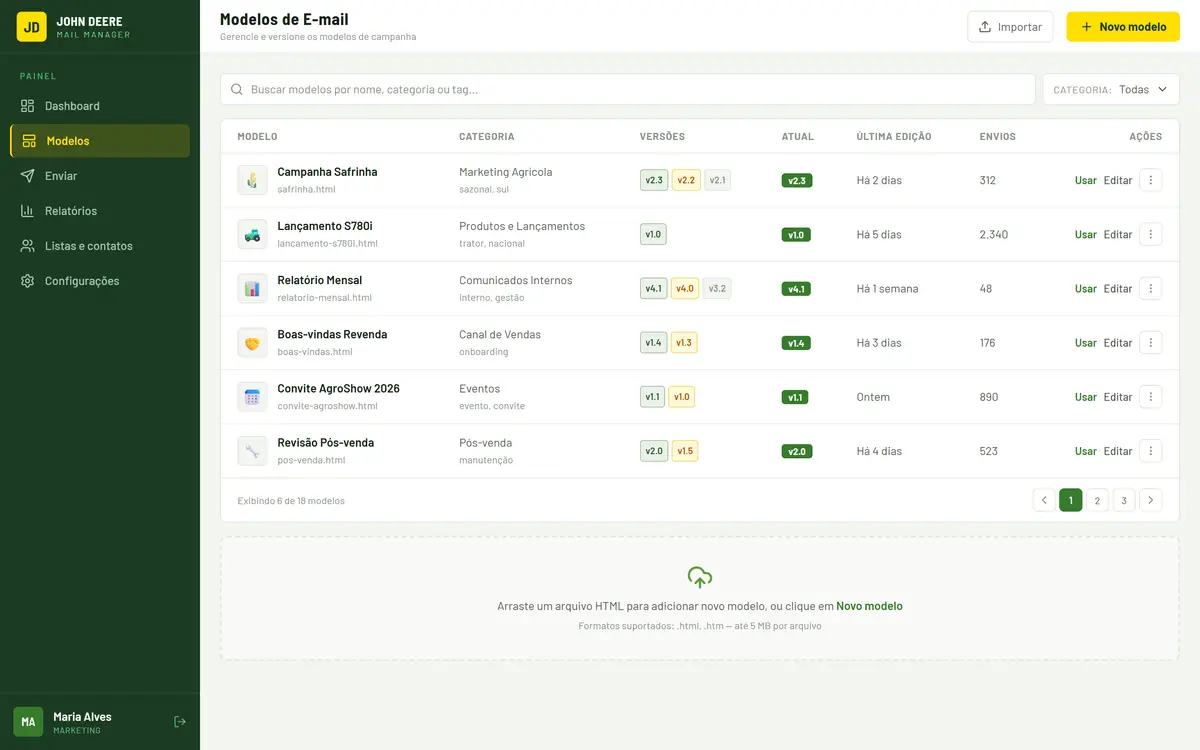
Task: Click the MA user avatar
Action: (28, 722)
